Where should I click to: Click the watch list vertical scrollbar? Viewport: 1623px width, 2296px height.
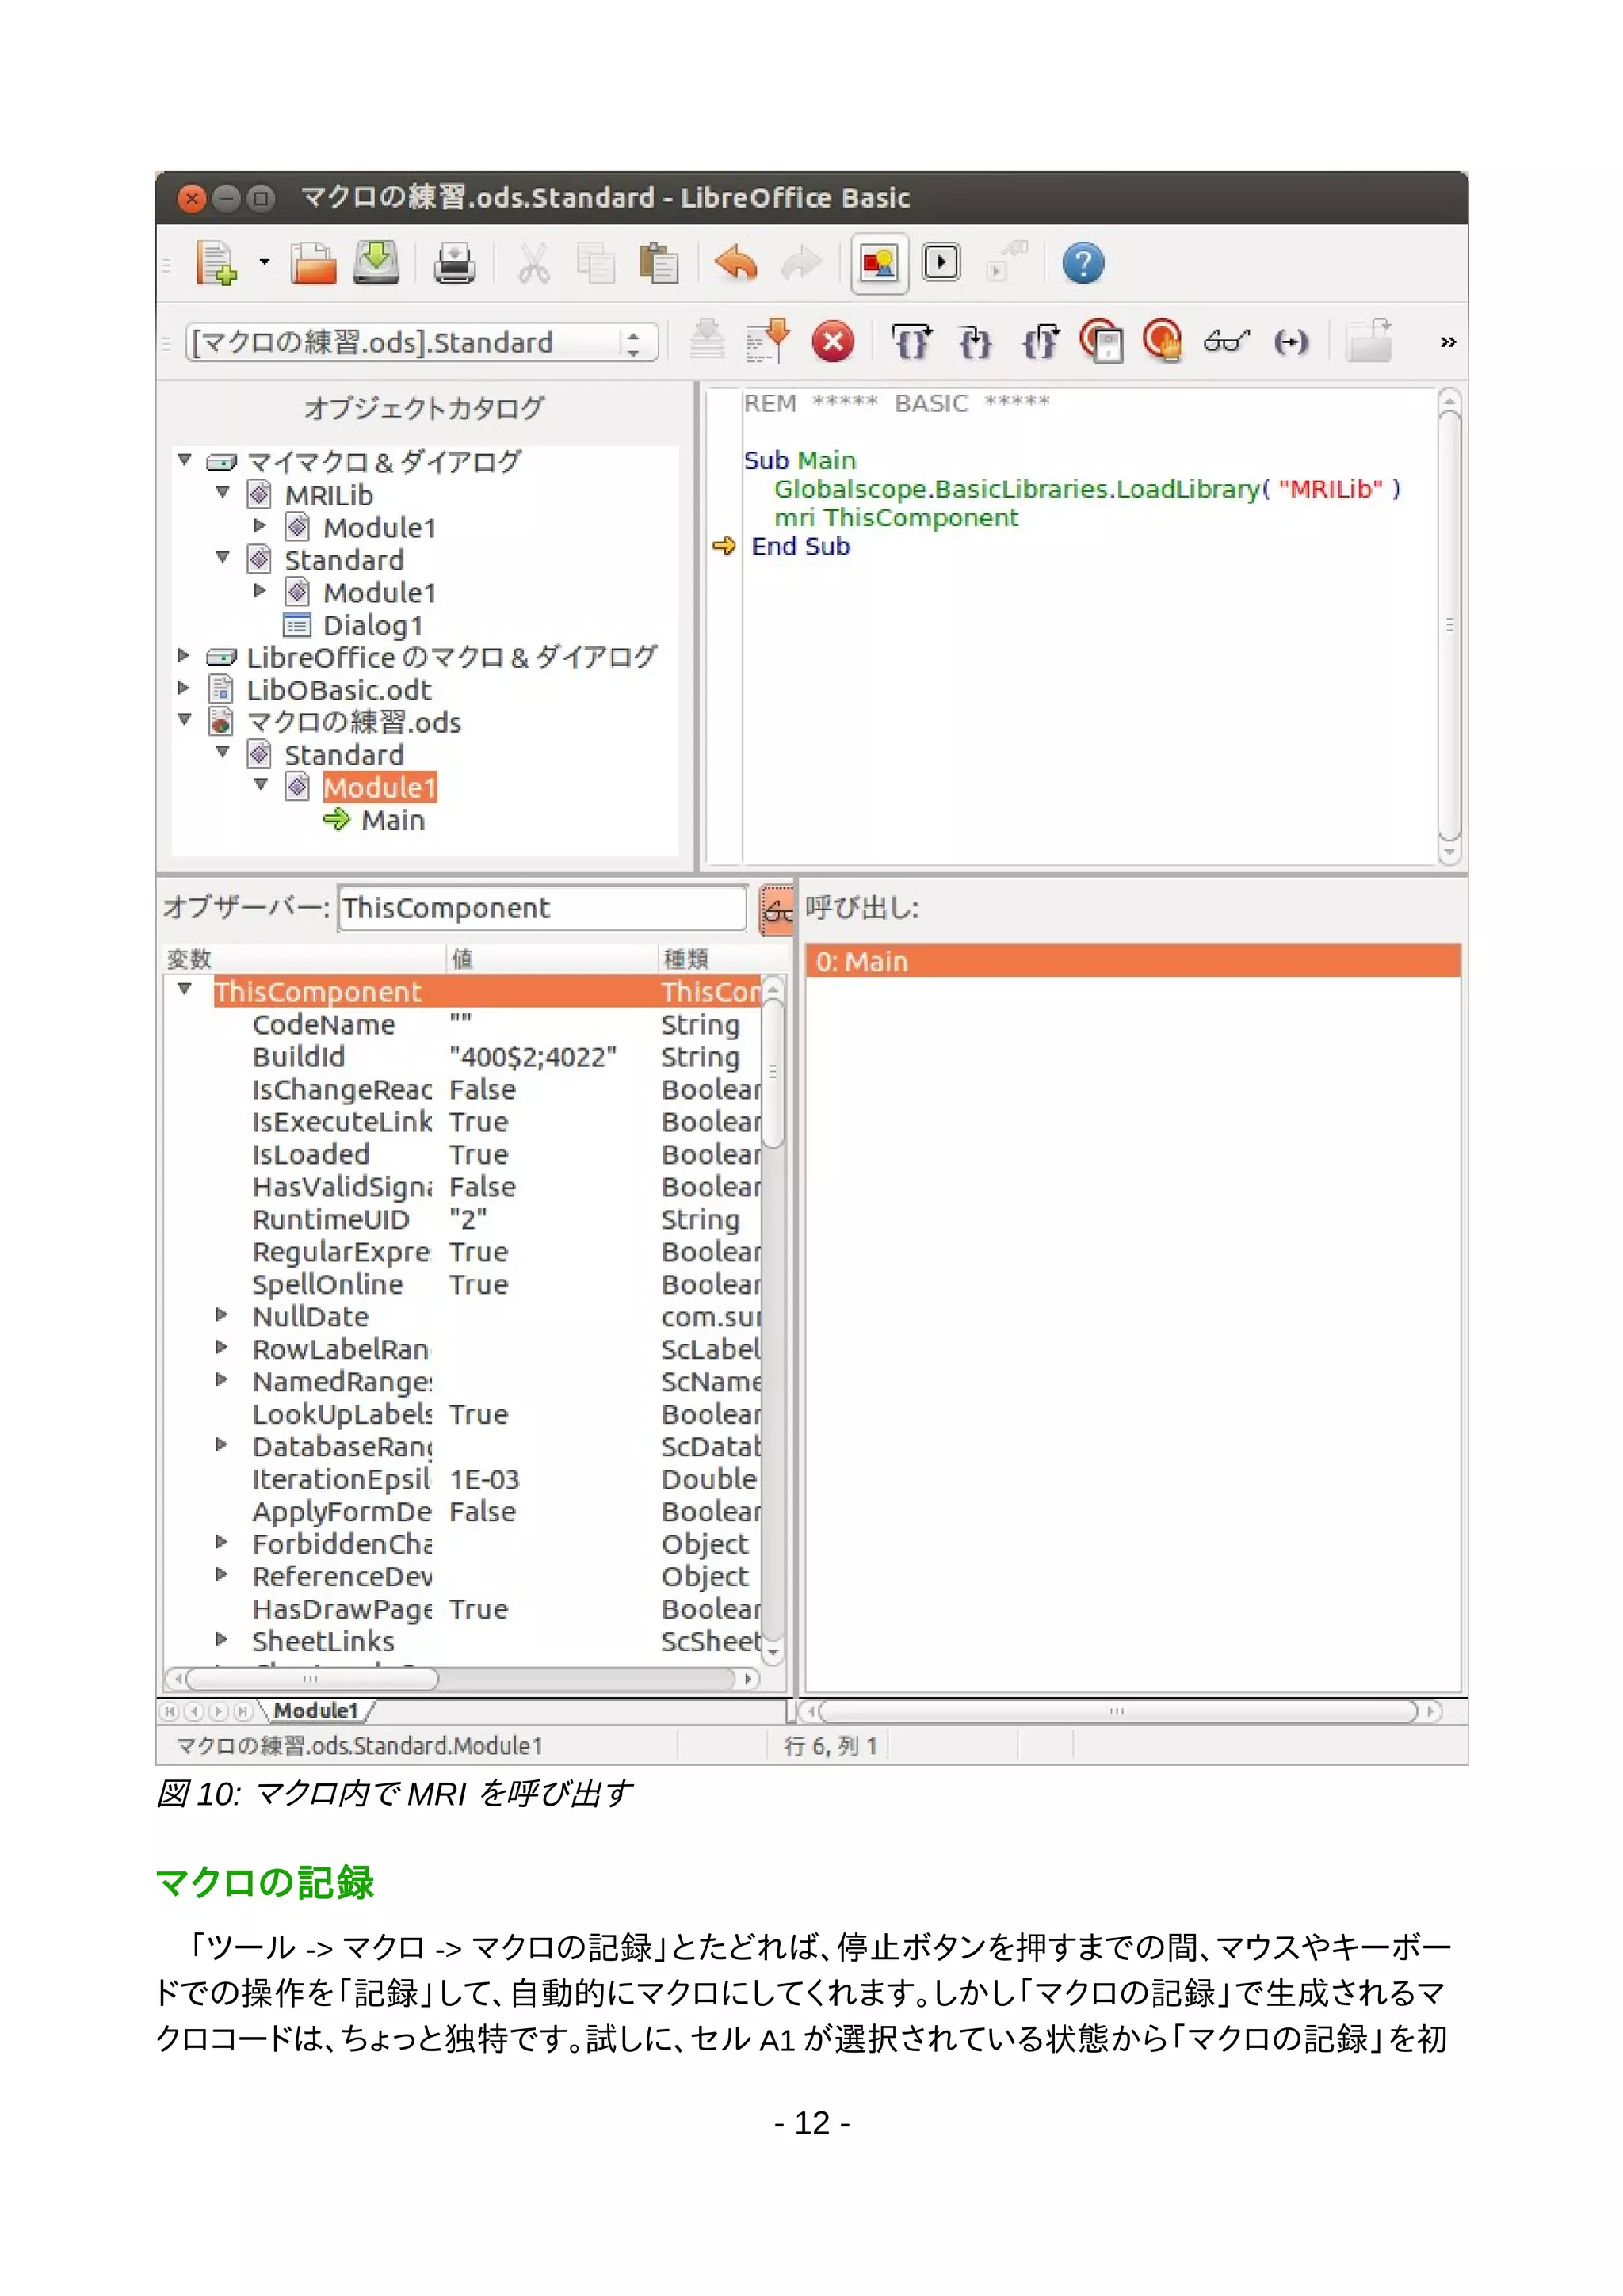[x=773, y=1318]
